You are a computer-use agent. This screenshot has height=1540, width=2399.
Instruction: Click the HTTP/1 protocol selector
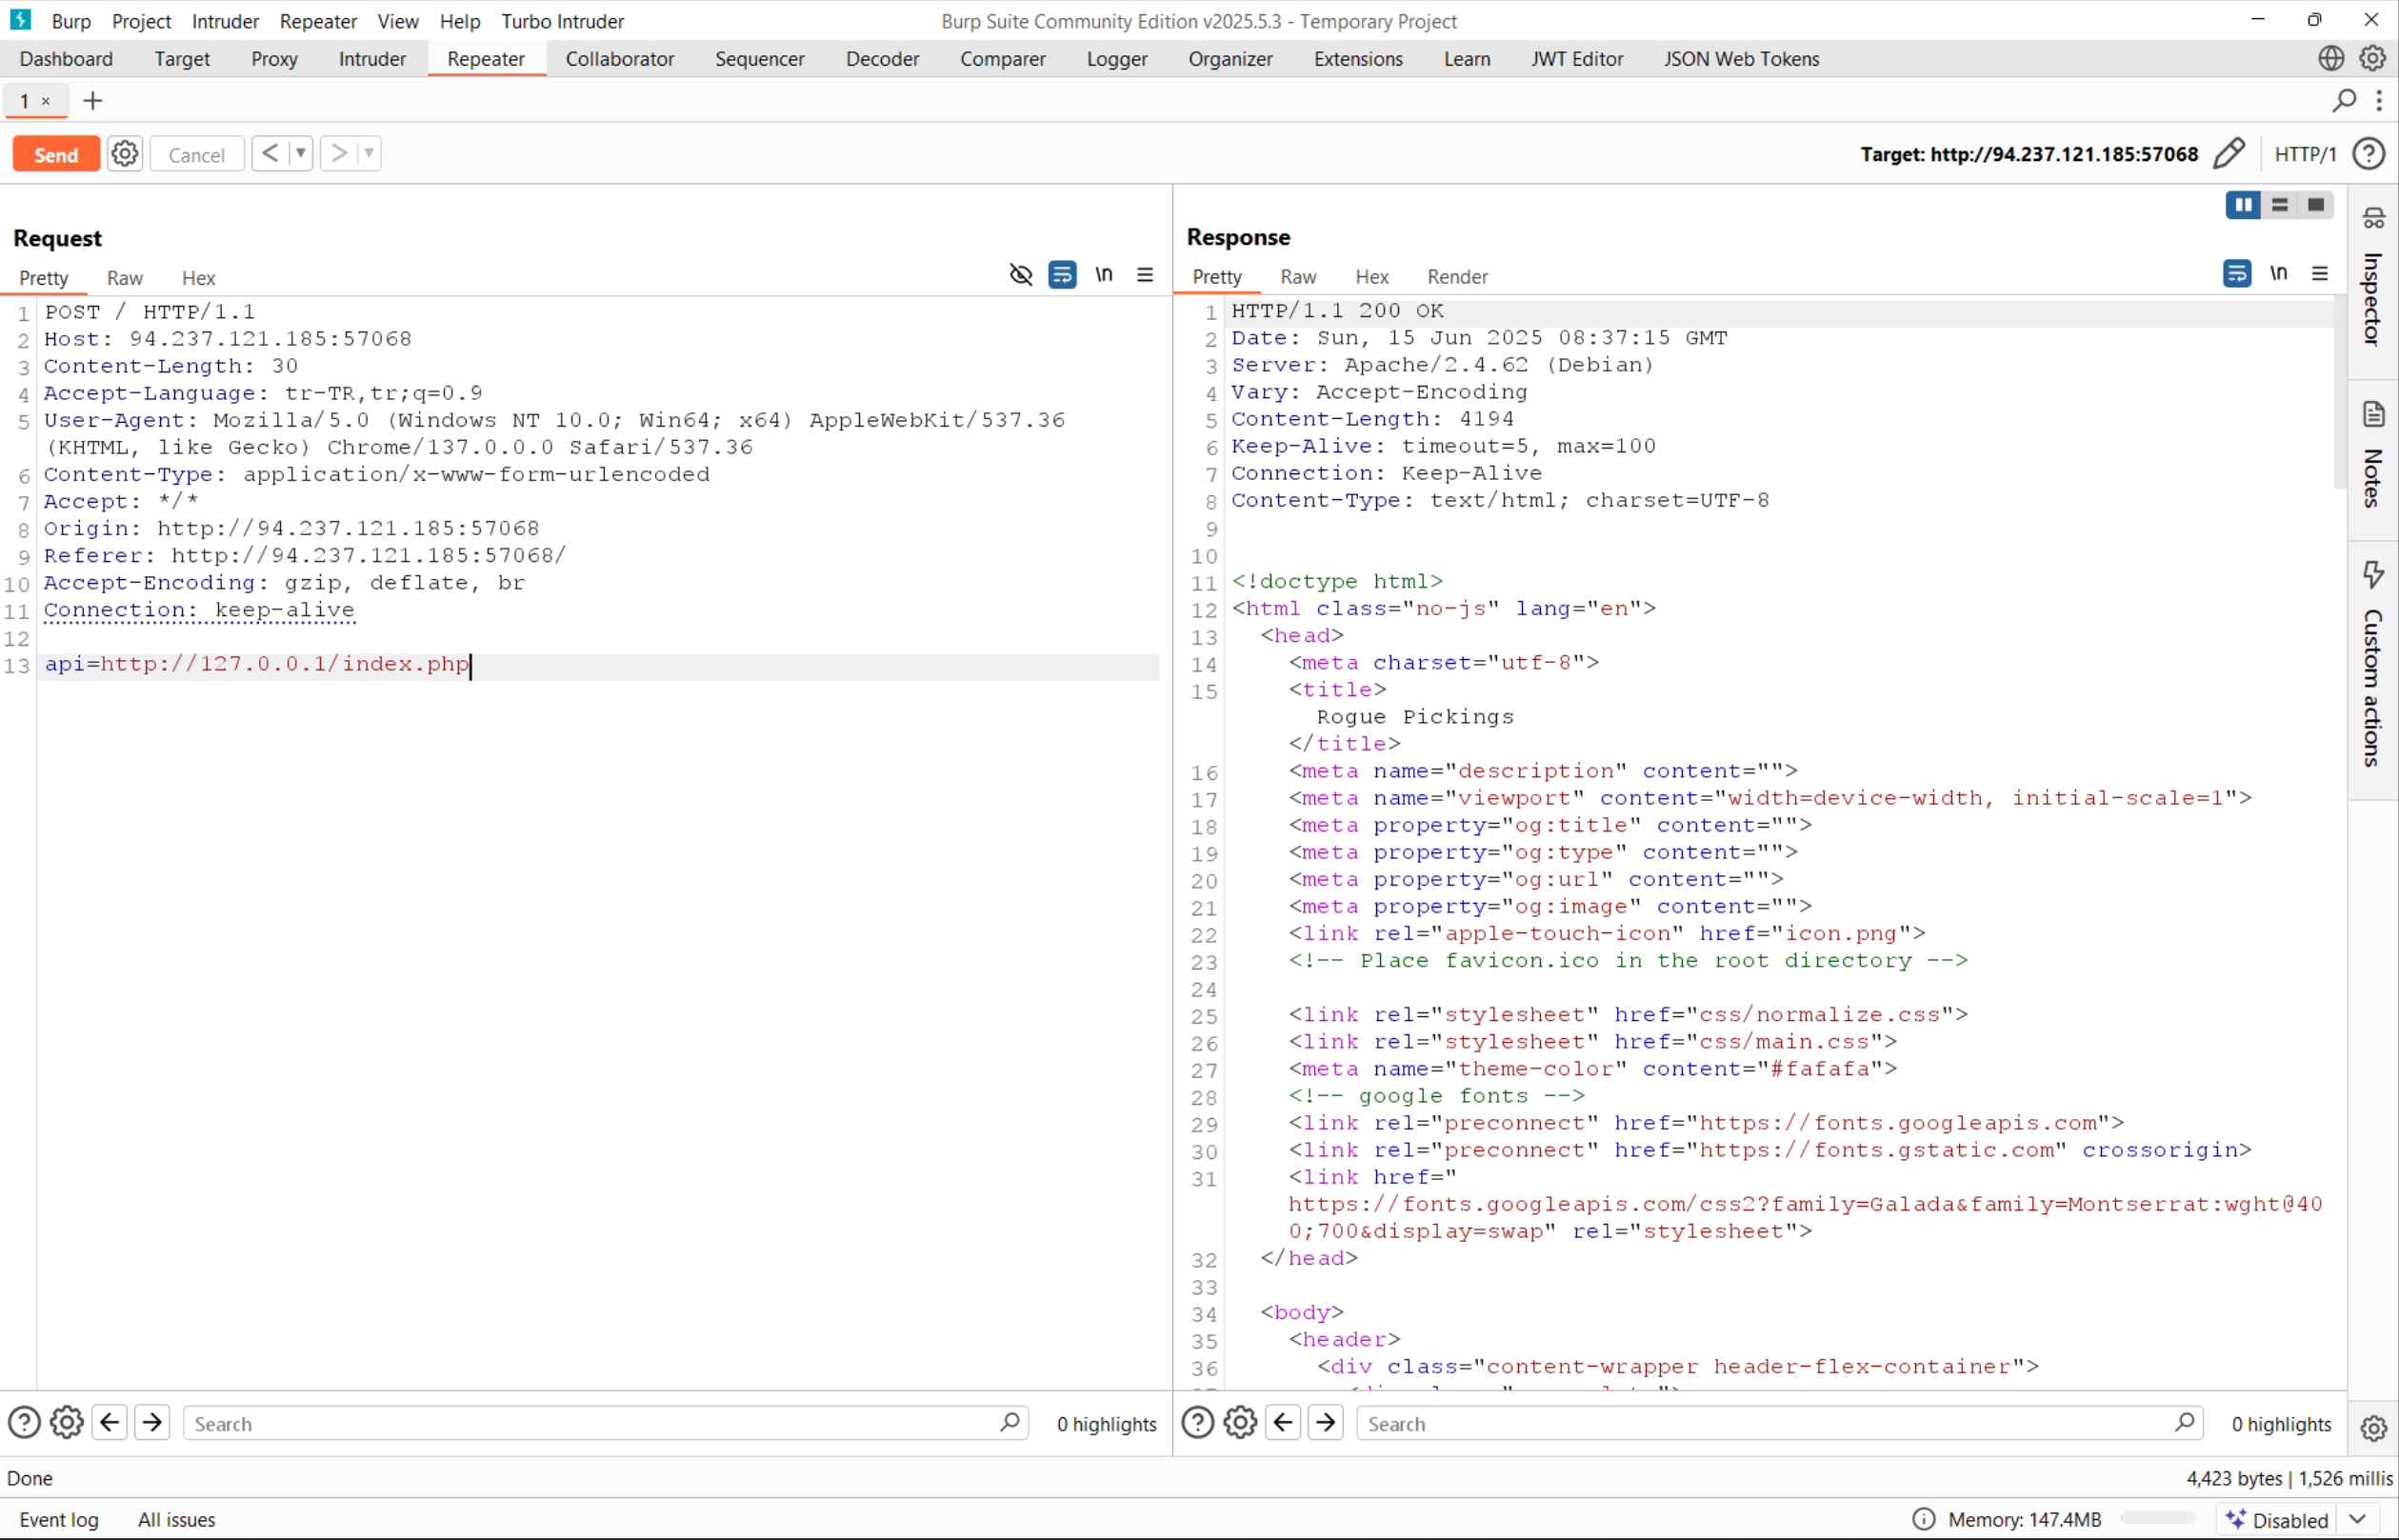click(2305, 154)
